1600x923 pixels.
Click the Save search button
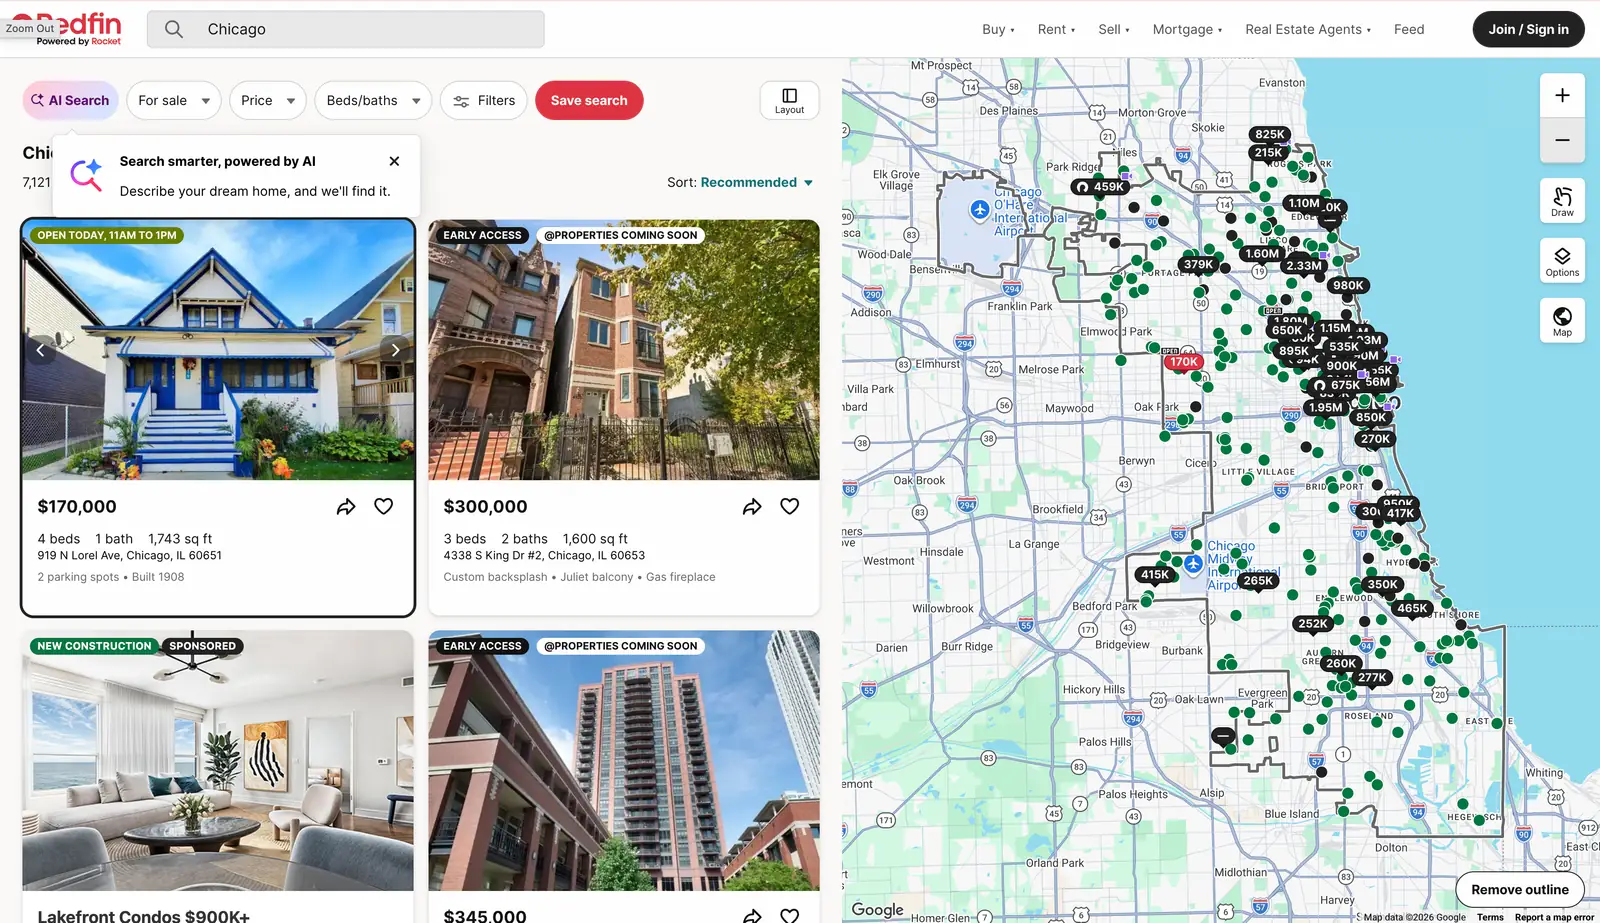tap(589, 101)
